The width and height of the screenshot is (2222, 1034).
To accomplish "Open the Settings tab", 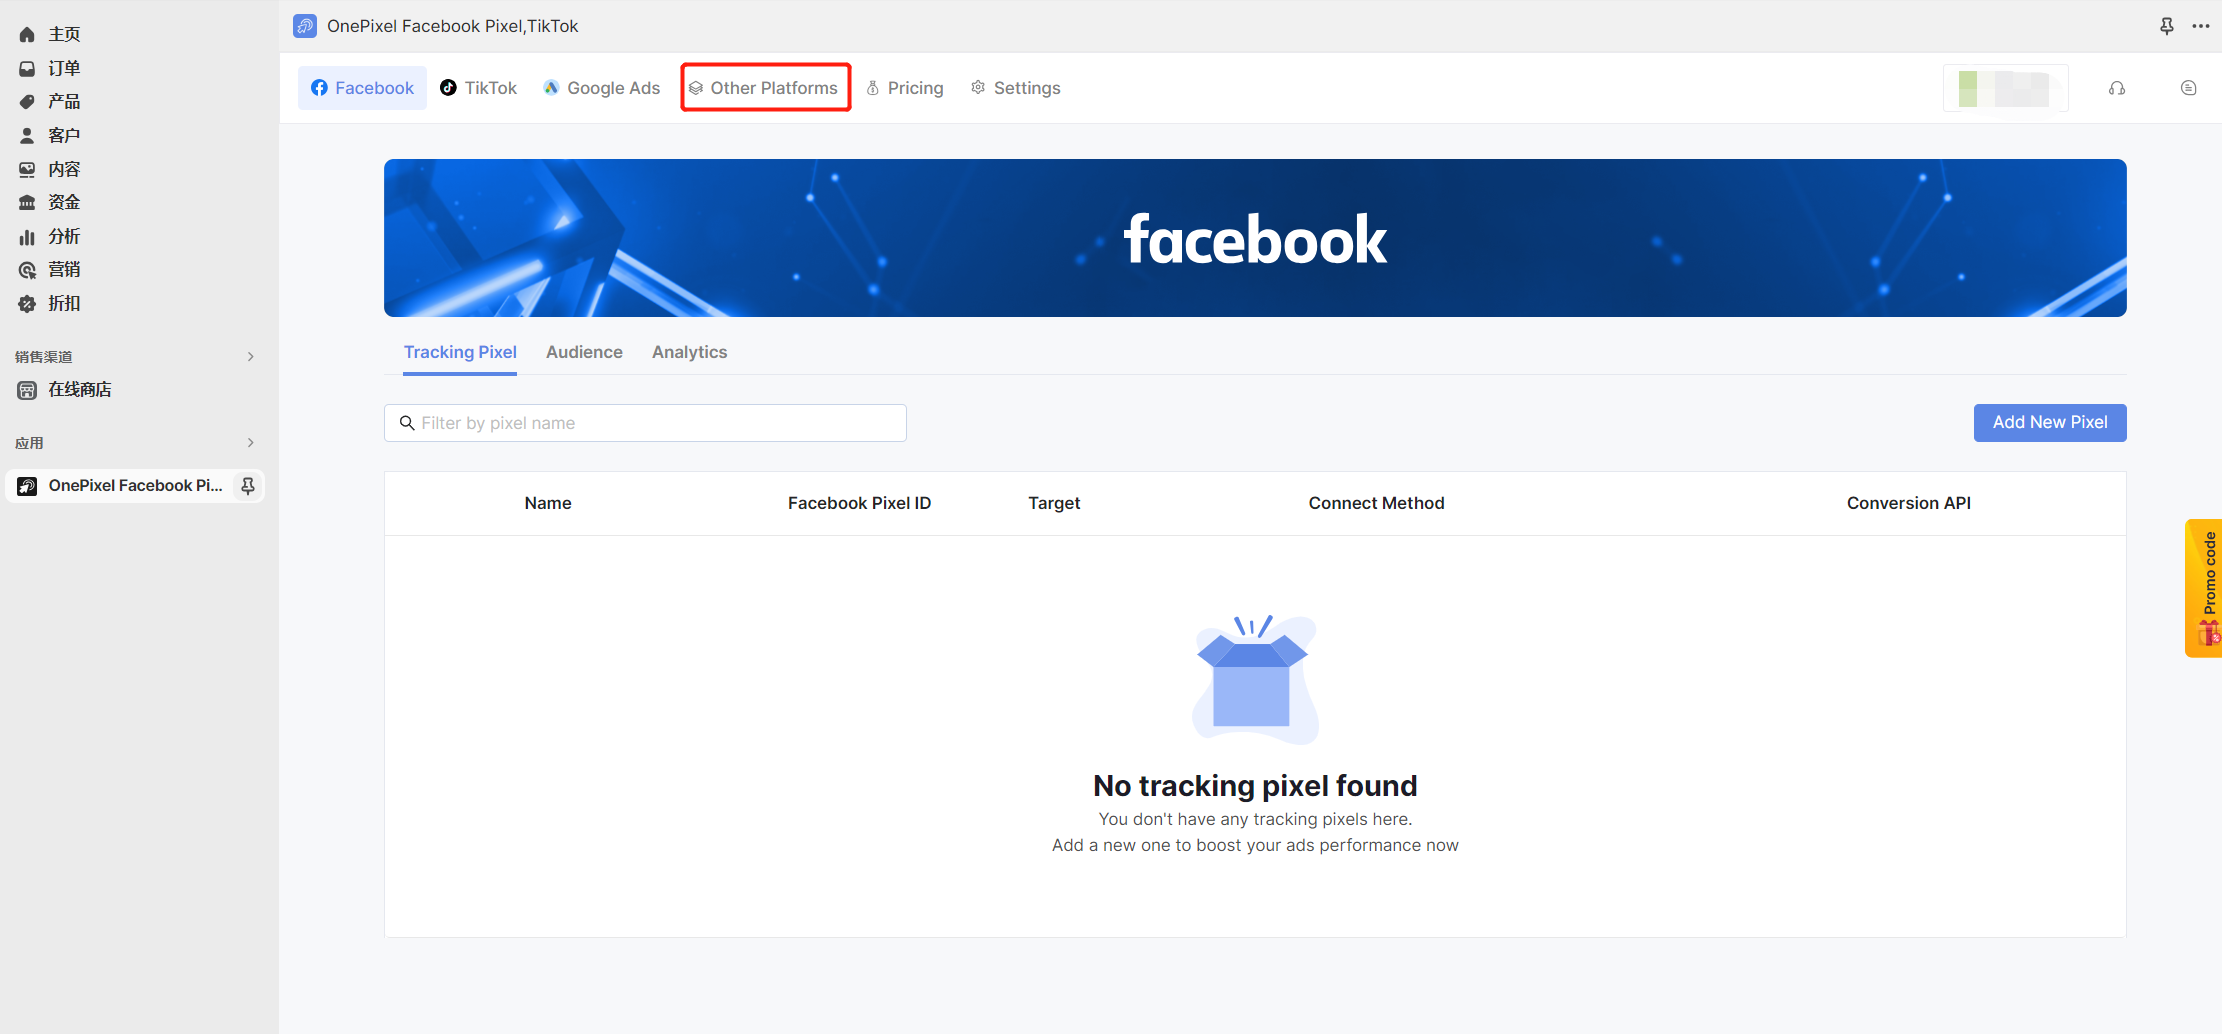I will tap(1016, 88).
